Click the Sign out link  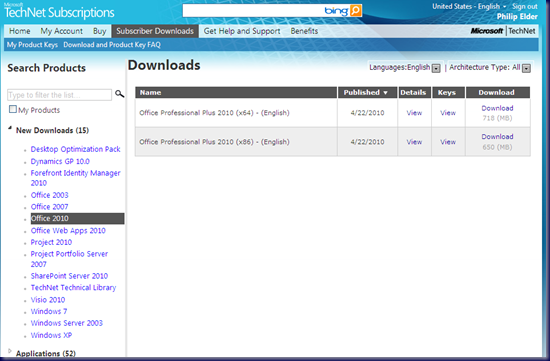pos(524,6)
